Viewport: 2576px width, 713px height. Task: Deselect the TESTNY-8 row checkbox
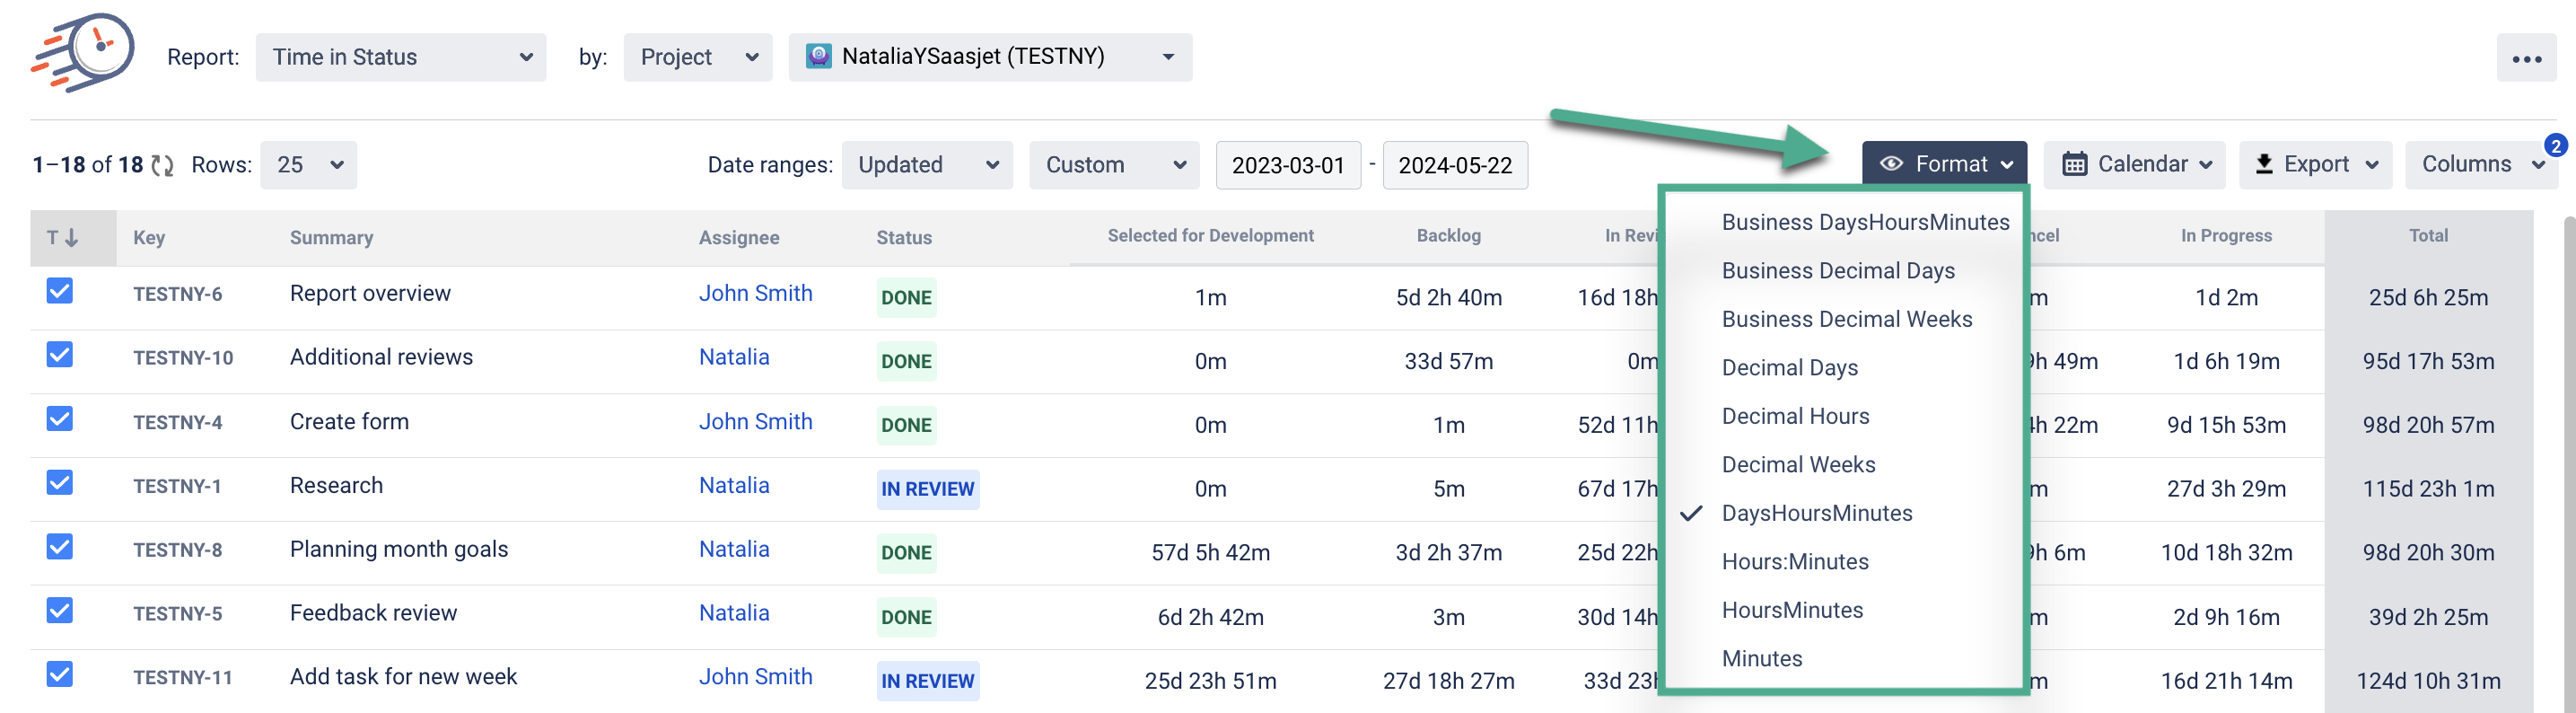60,547
